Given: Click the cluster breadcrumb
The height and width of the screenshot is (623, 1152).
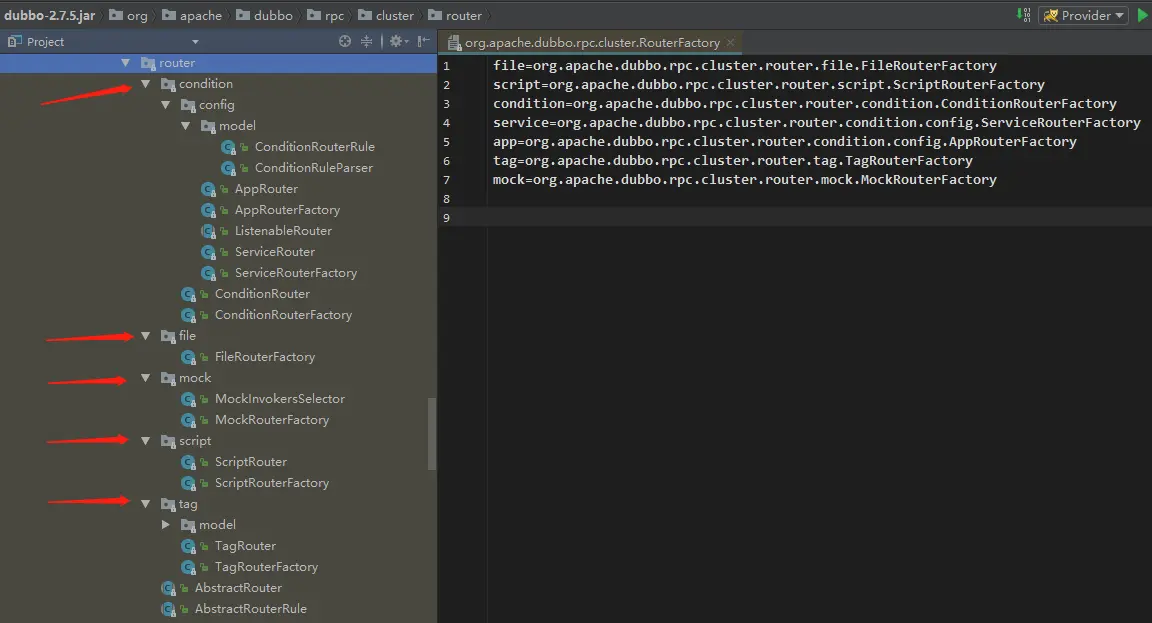Looking at the screenshot, I should coord(386,15).
